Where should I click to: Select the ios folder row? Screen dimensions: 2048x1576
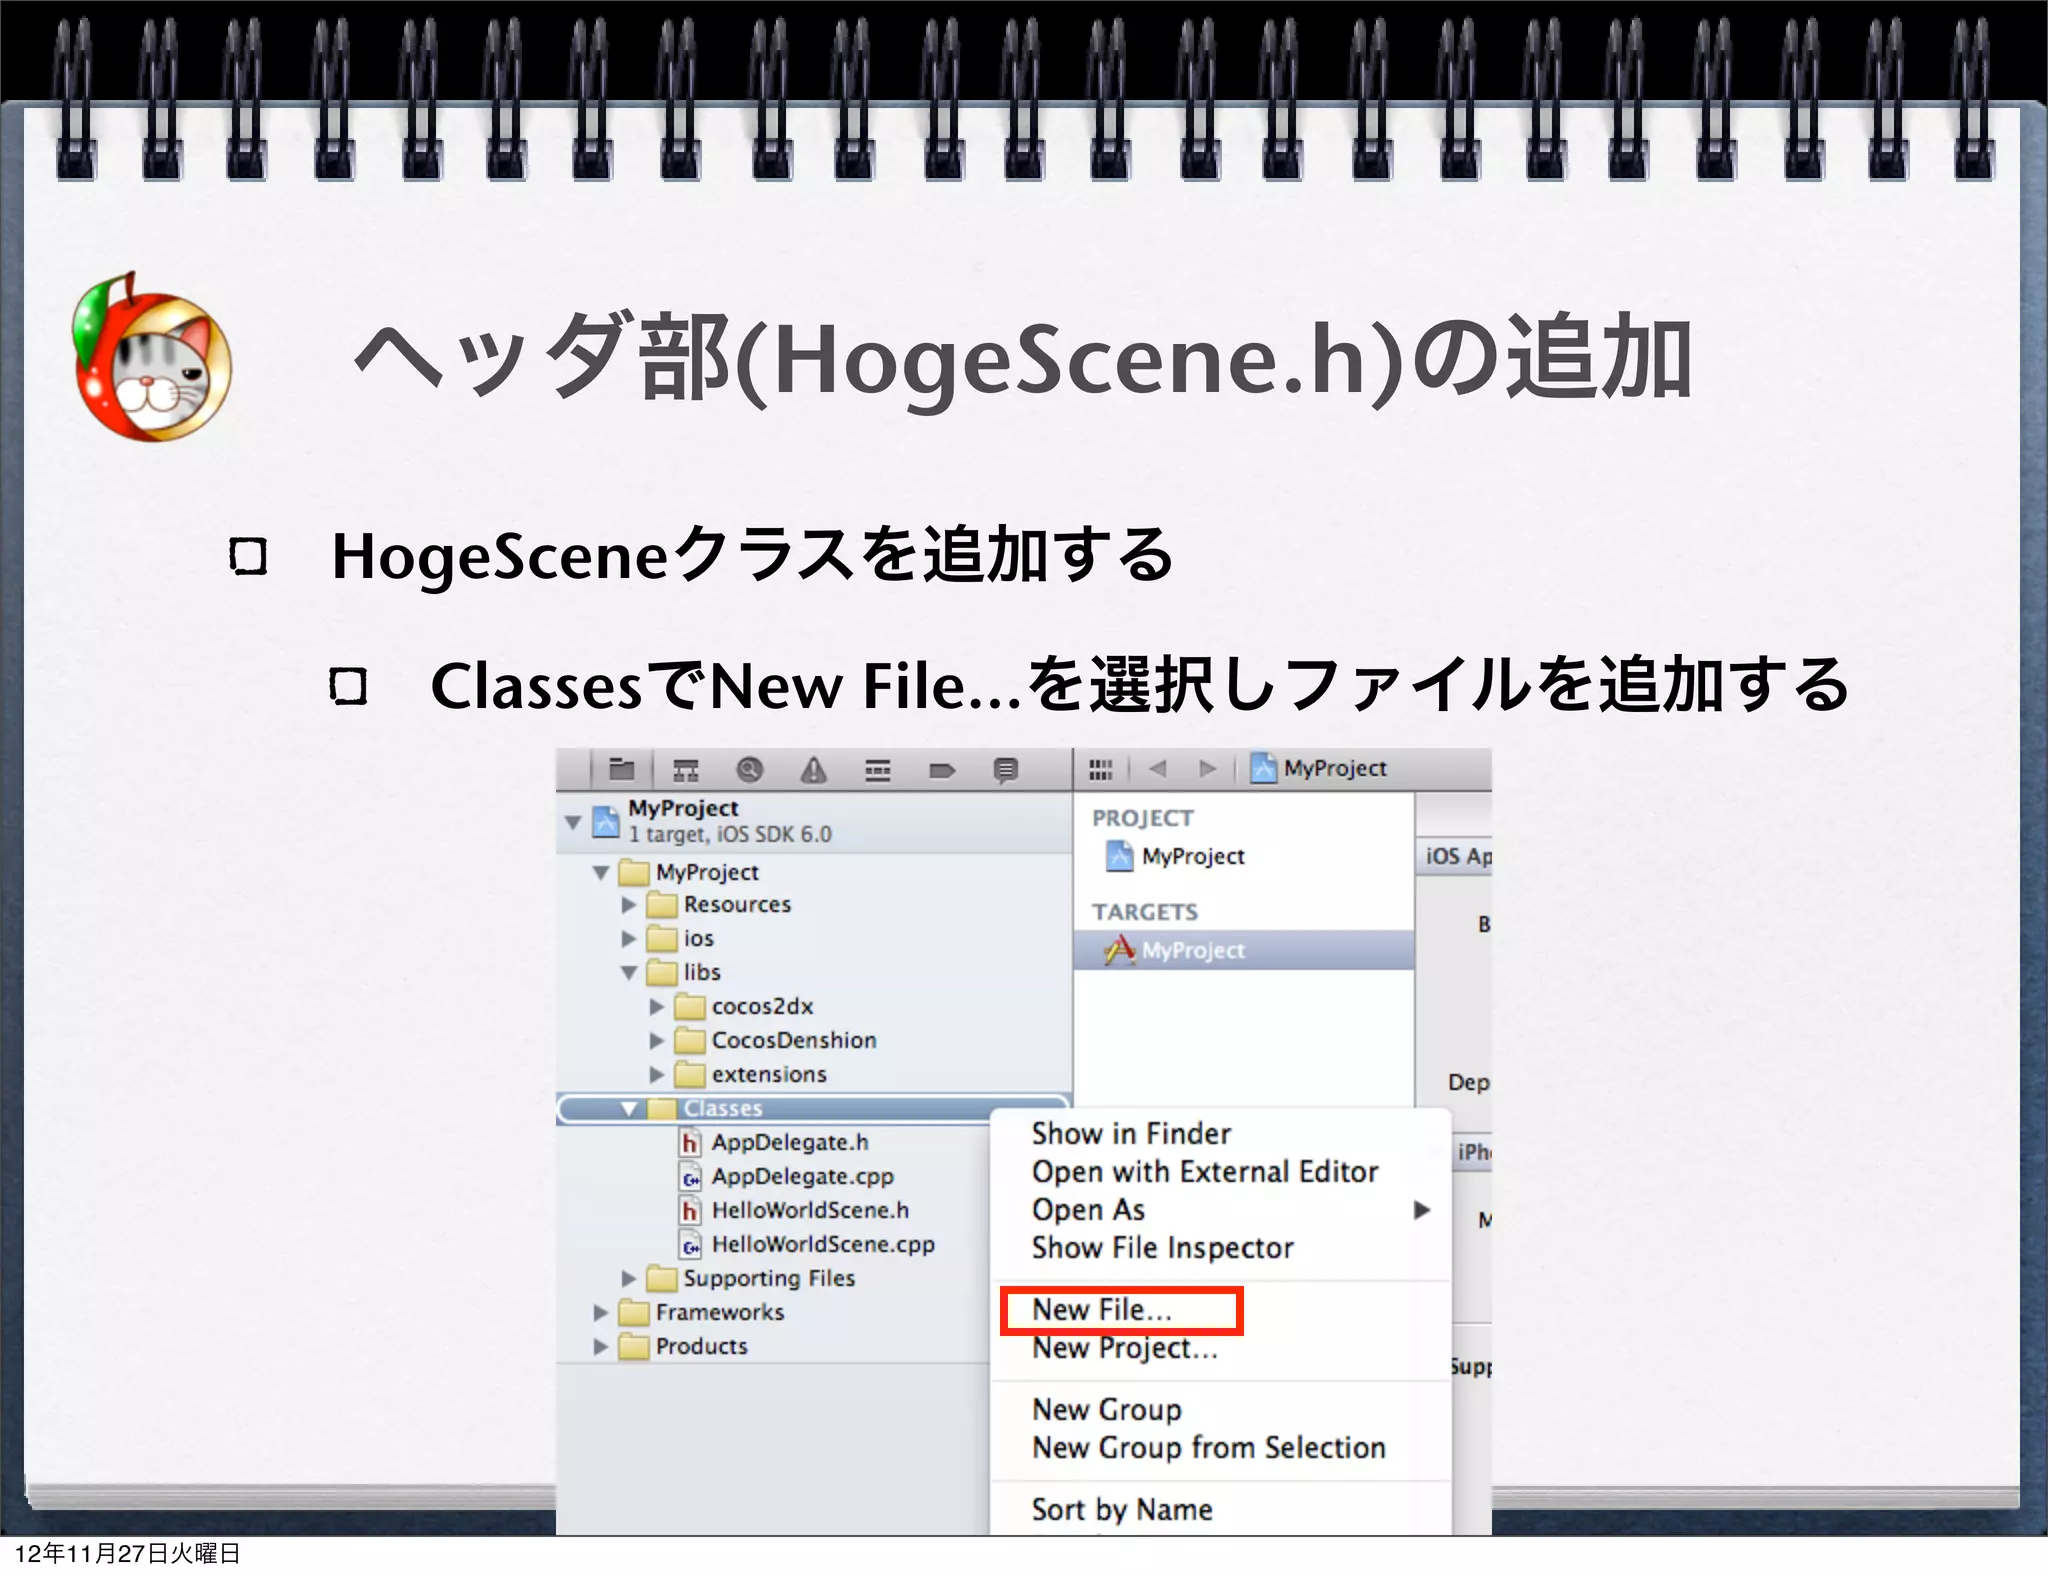click(x=813, y=939)
